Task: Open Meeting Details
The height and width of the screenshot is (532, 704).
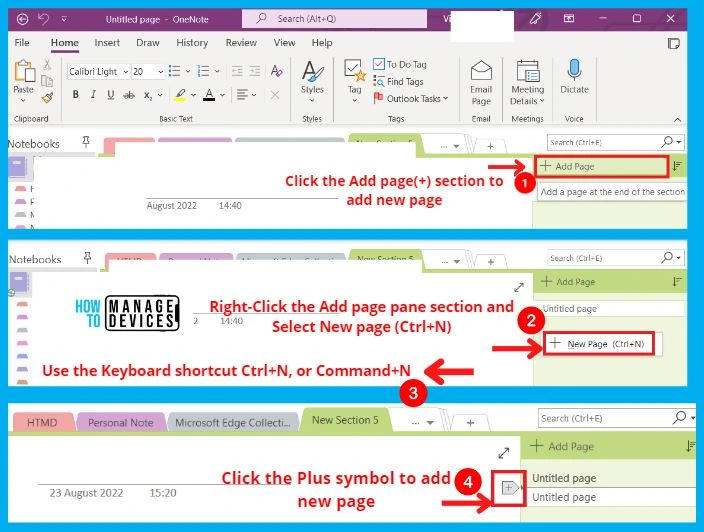Action: [528, 83]
